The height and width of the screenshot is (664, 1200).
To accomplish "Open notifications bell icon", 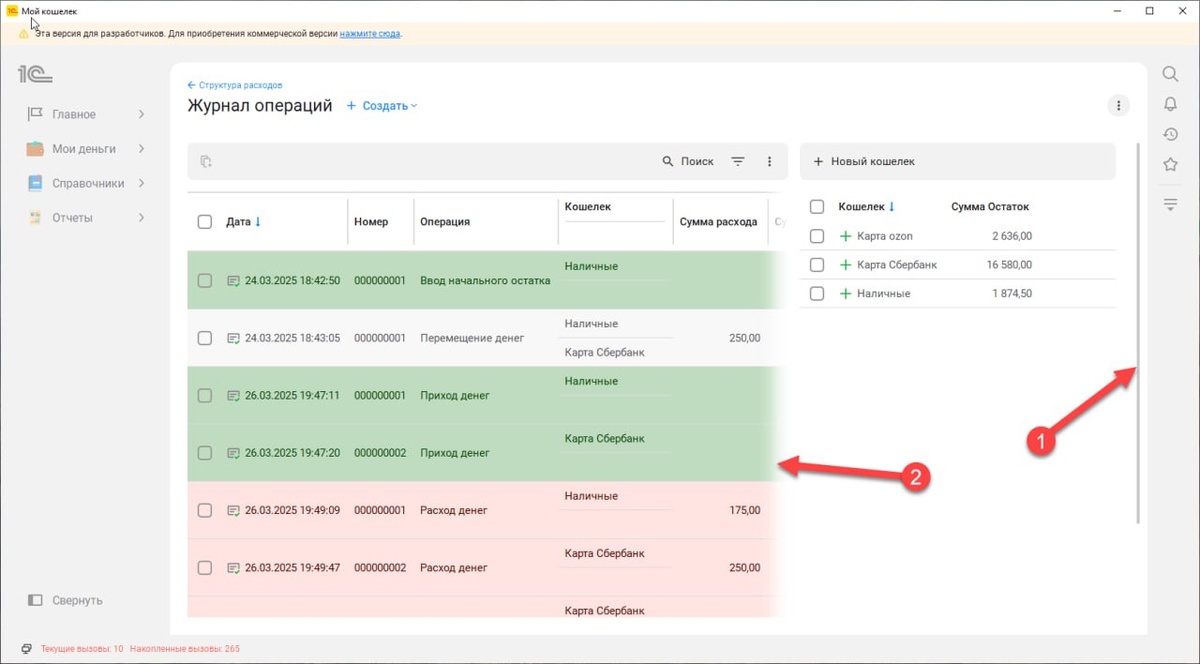I will pyautogui.click(x=1169, y=104).
